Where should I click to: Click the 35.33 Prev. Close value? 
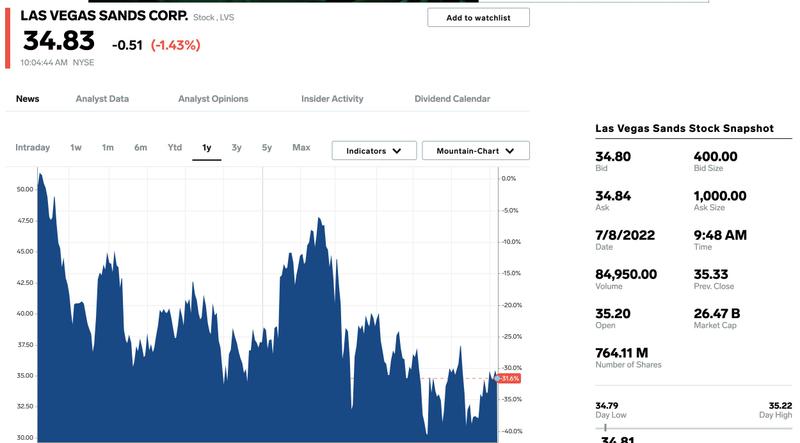point(711,275)
